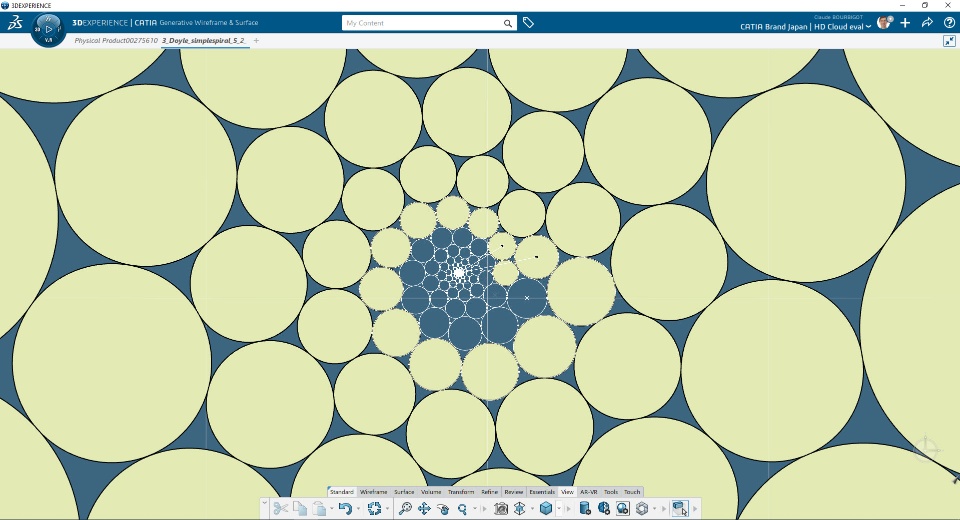
Task: Expand the Normal View dropdown arrow
Action: (532, 508)
